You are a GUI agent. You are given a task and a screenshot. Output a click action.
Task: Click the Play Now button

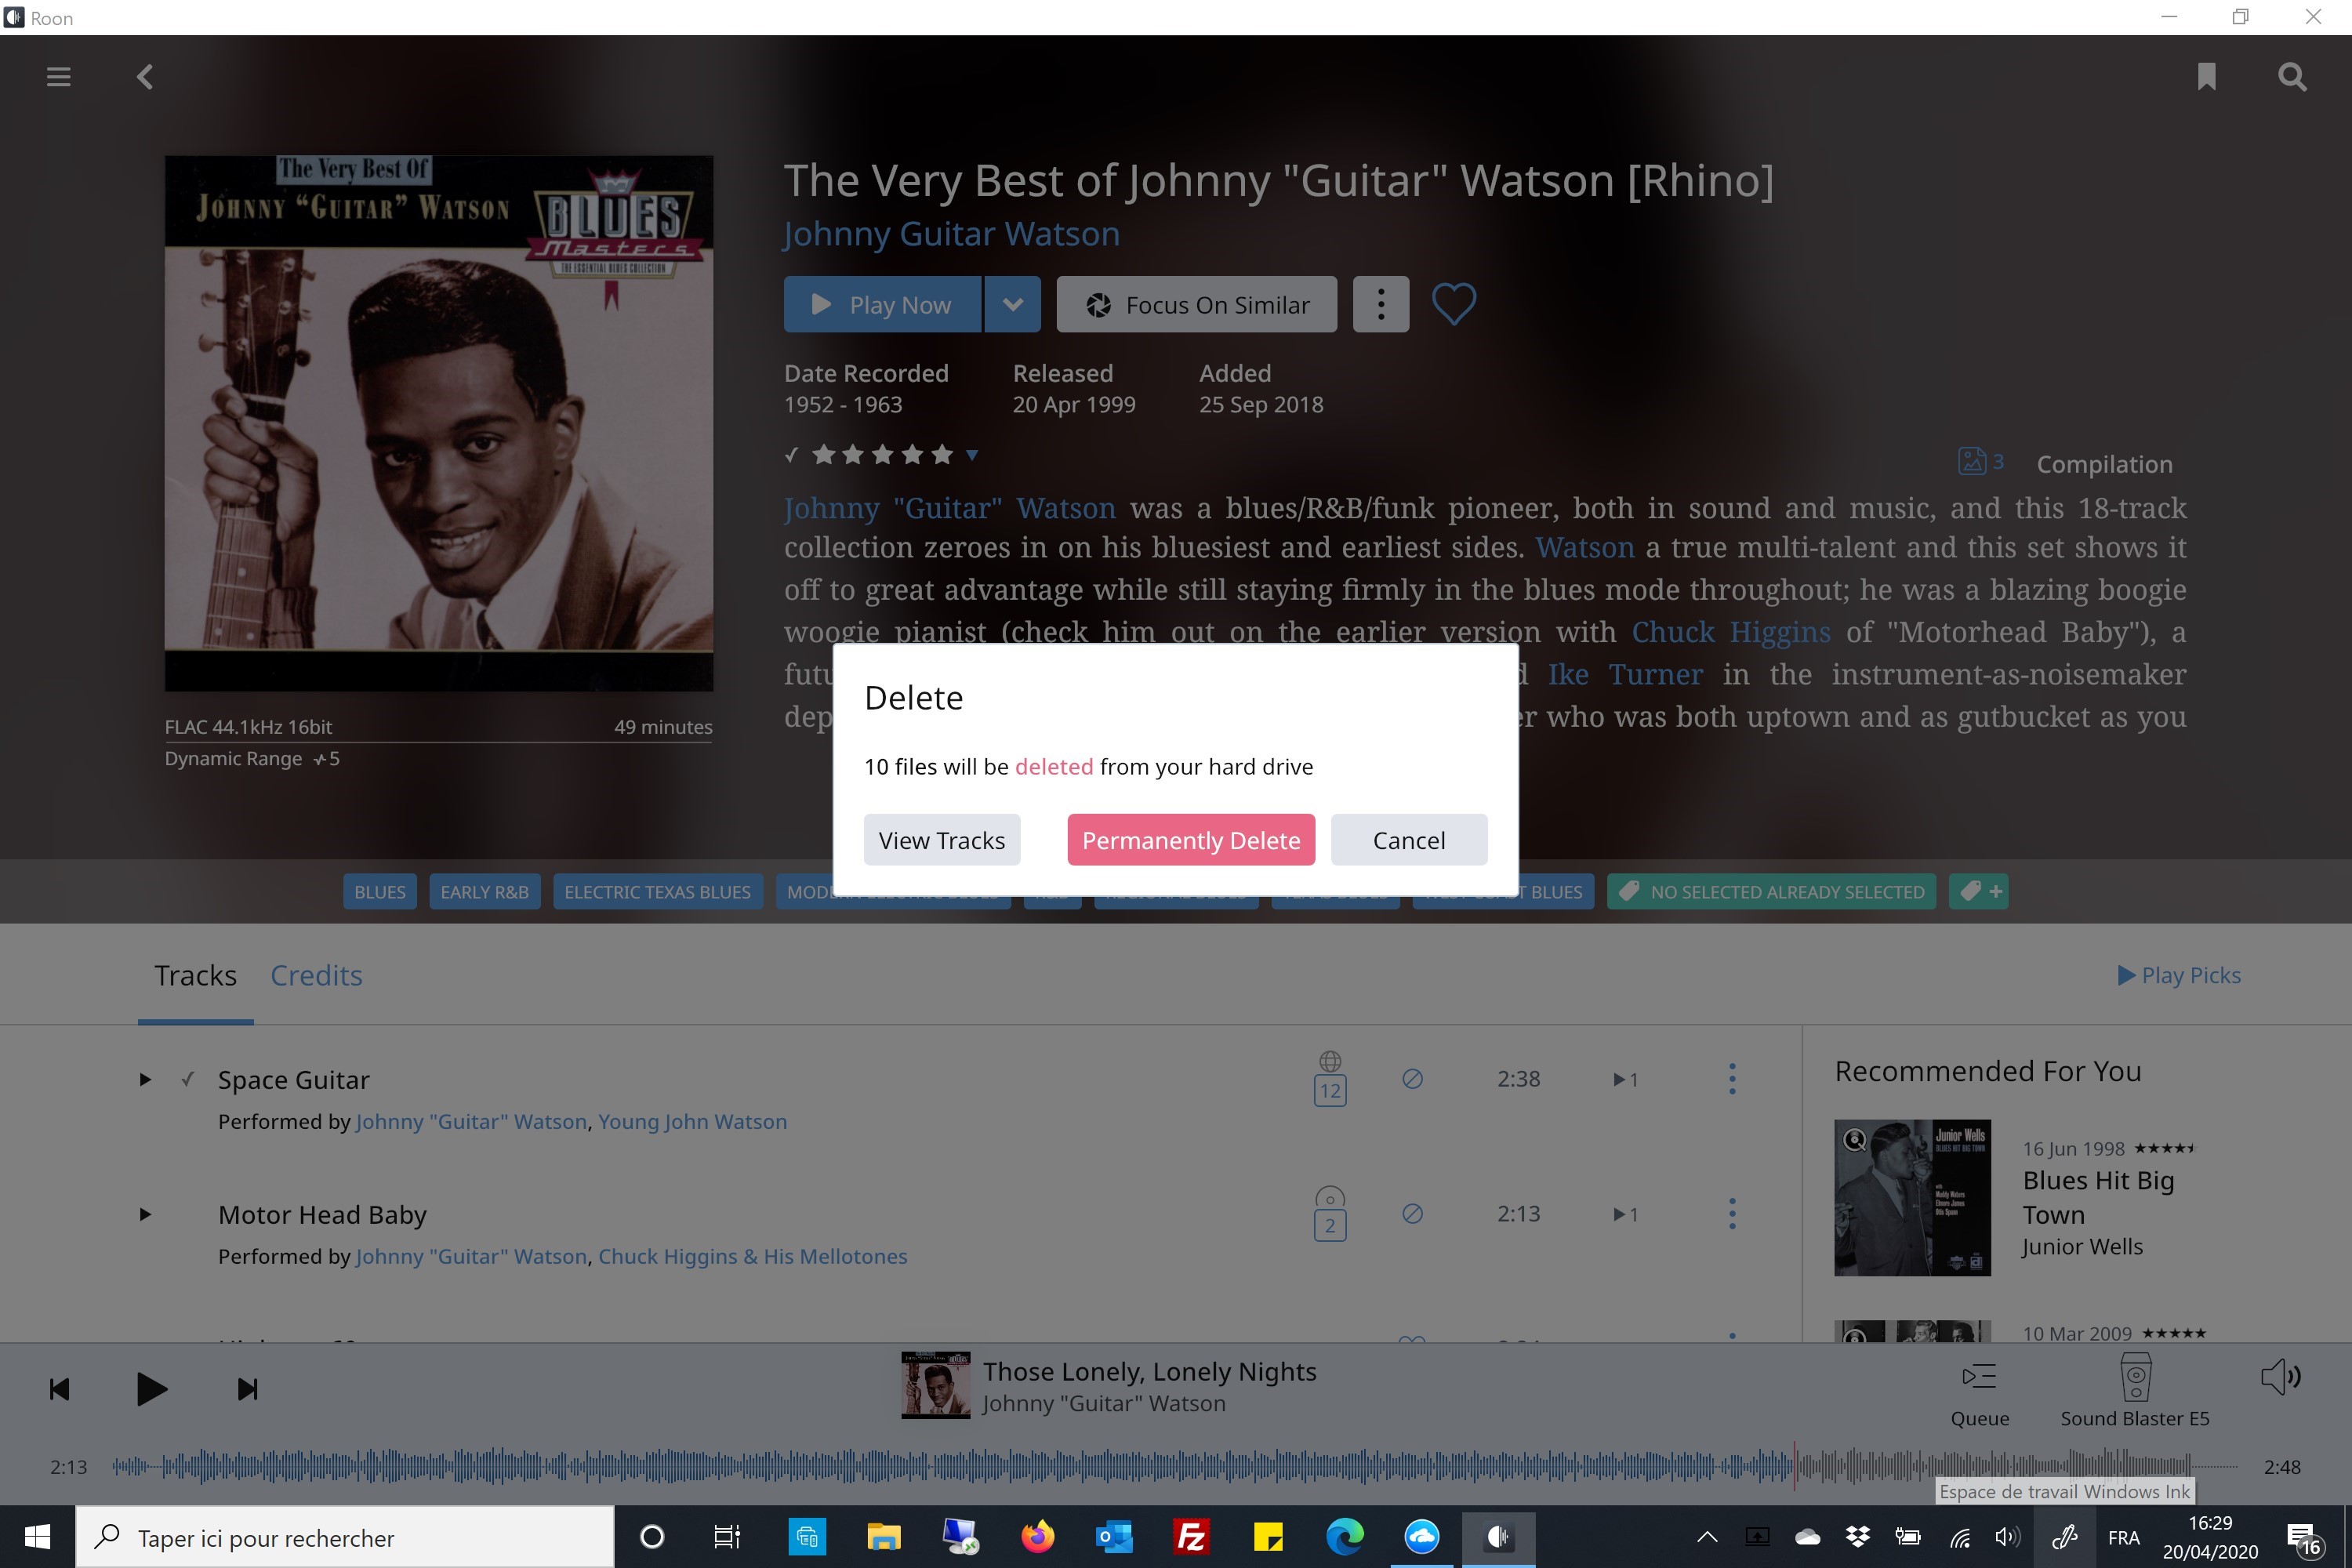[882, 304]
